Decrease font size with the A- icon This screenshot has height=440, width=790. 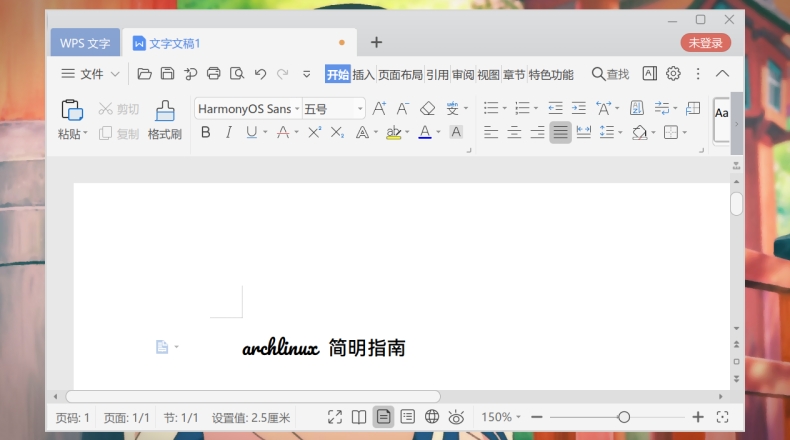coord(402,108)
